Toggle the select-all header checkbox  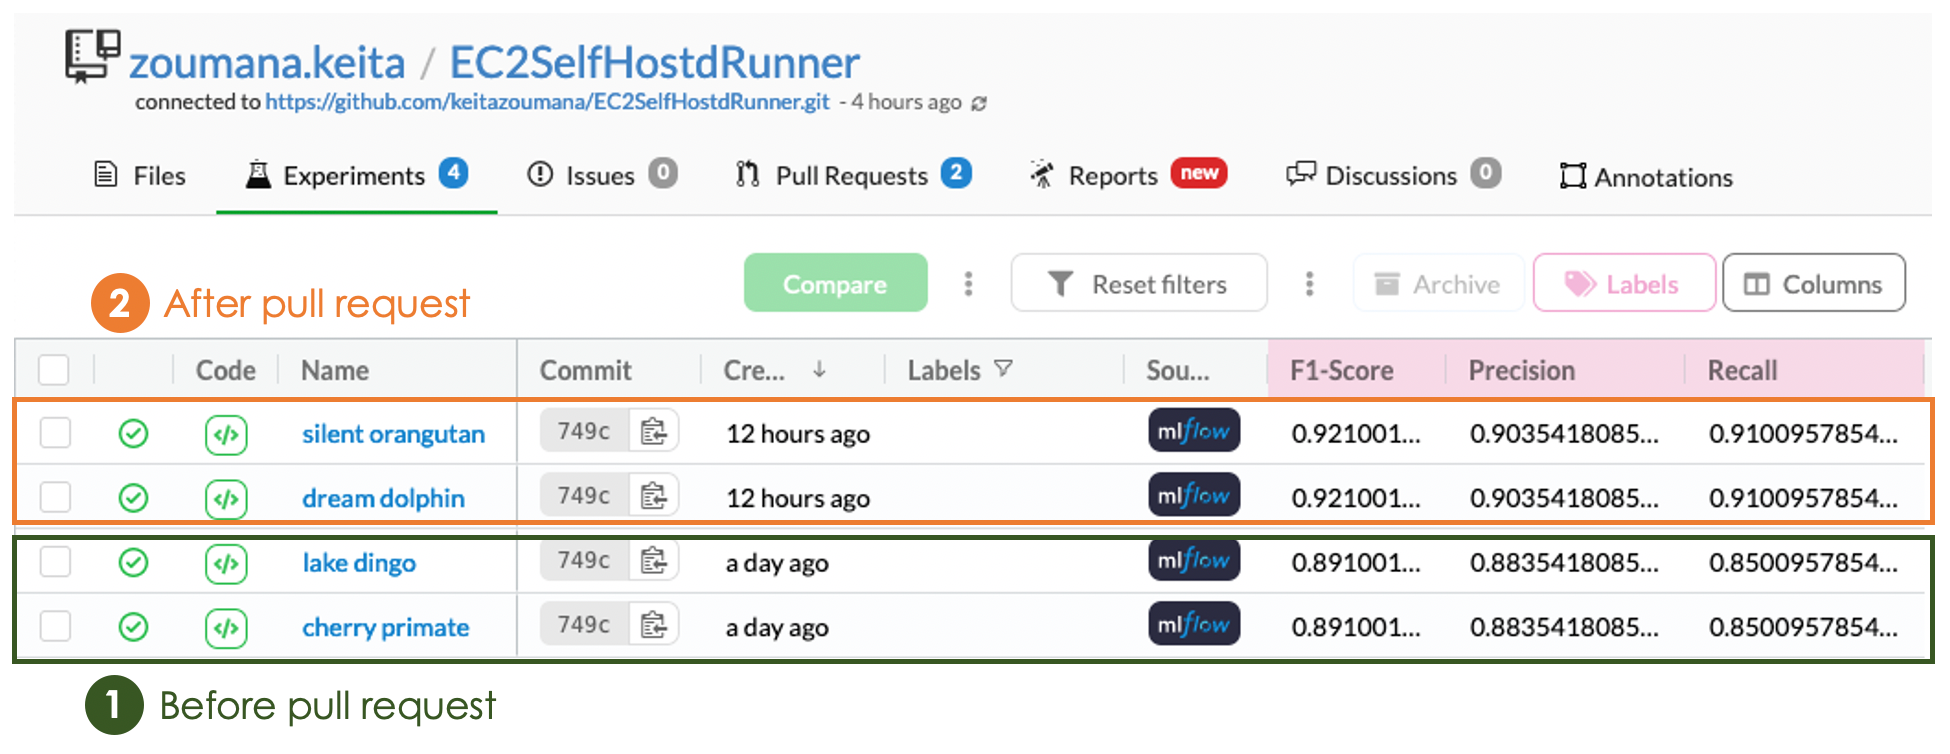pyautogui.click(x=54, y=370)
